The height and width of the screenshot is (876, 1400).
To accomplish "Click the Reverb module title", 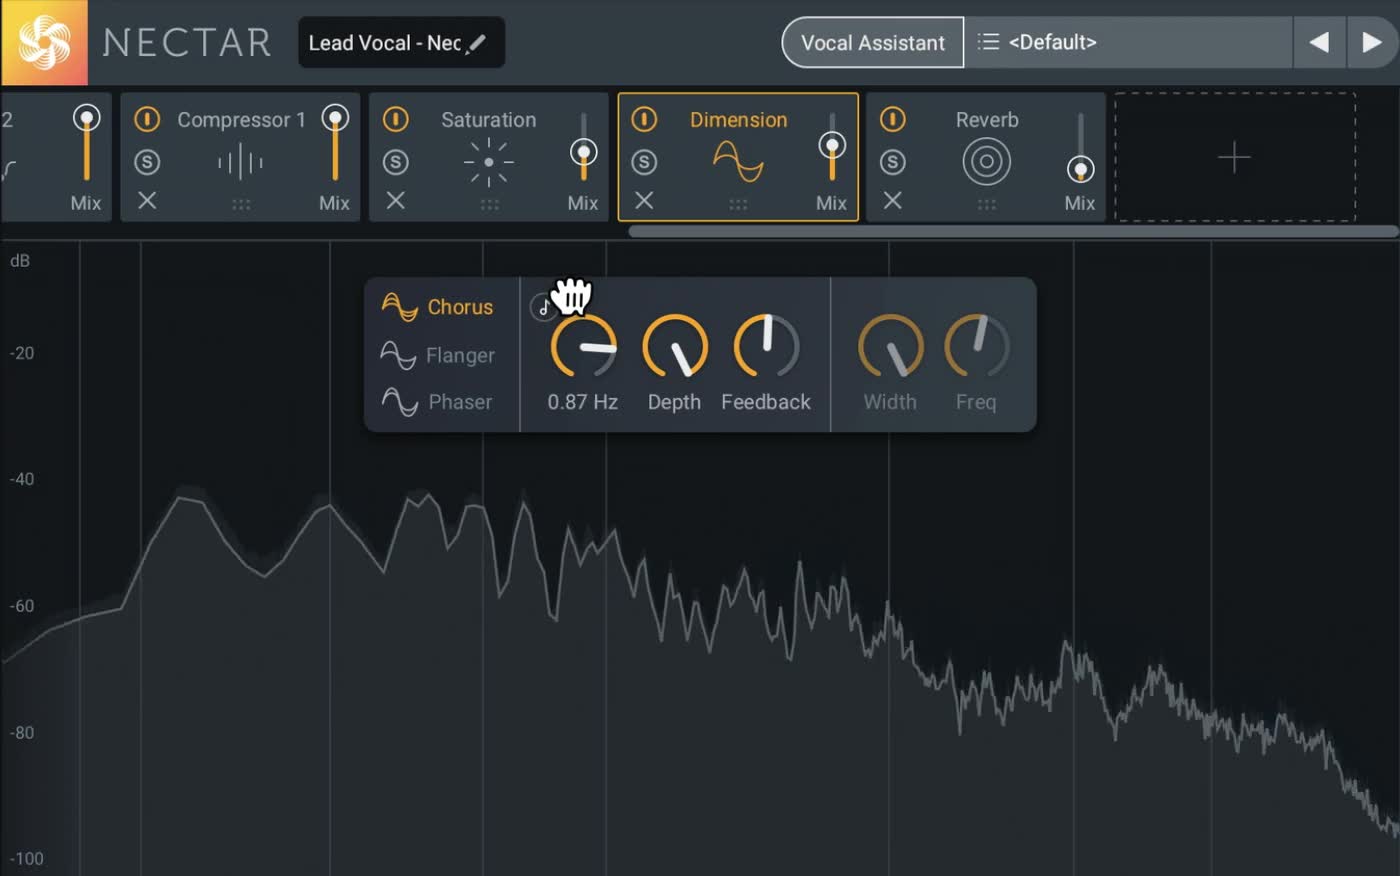I will click(x=987, y=120).
